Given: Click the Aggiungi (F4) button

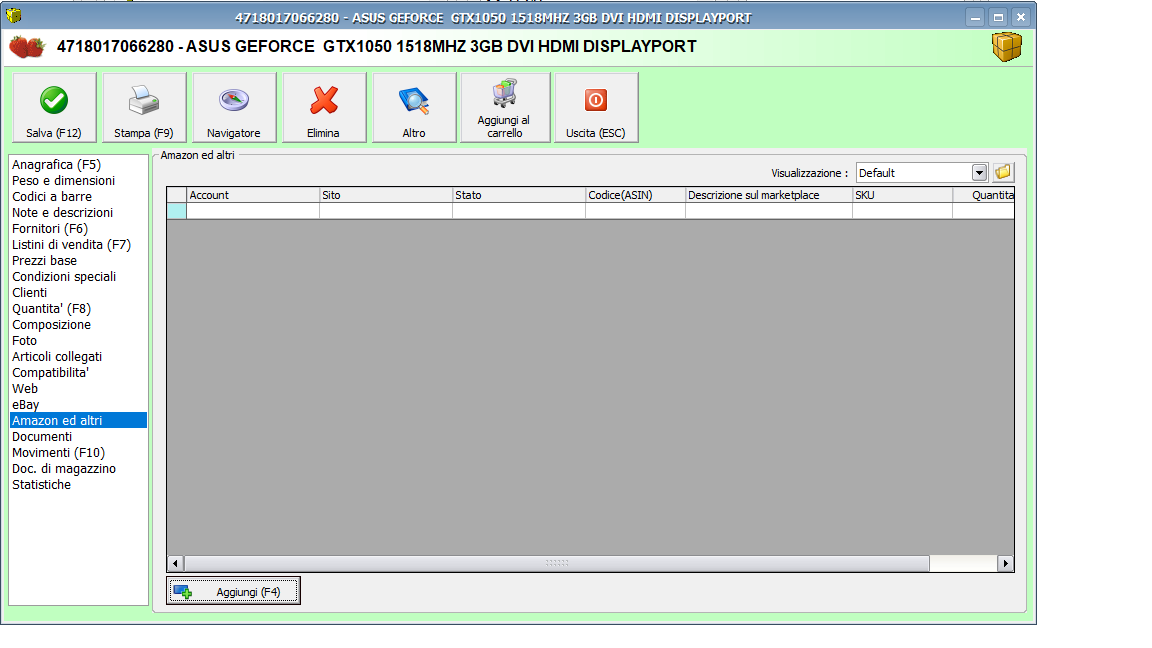Looking at the screenshot, I should (234, 591).
